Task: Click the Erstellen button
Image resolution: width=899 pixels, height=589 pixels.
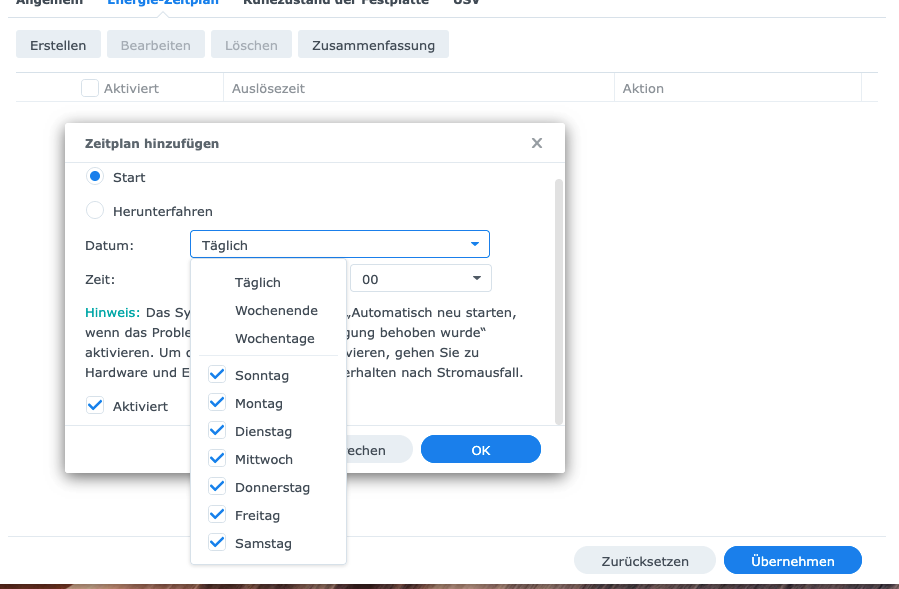Action: [x=58, y=45]
